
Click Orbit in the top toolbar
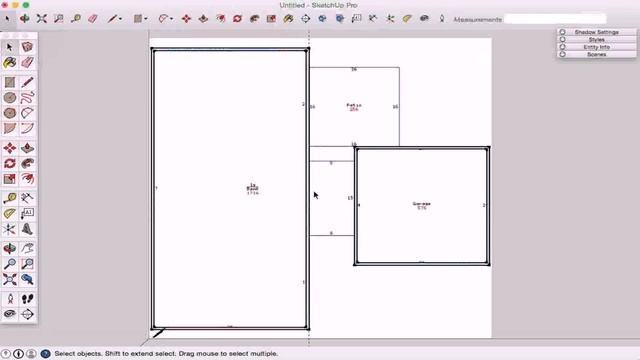[24, 18]
